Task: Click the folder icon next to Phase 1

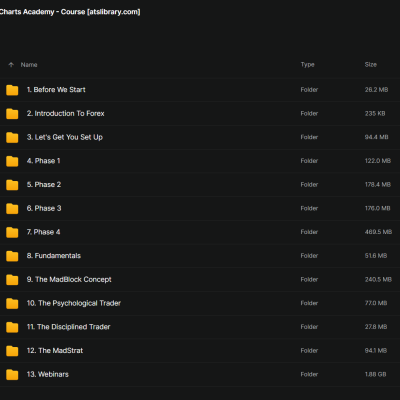Action: coord(12,161)
